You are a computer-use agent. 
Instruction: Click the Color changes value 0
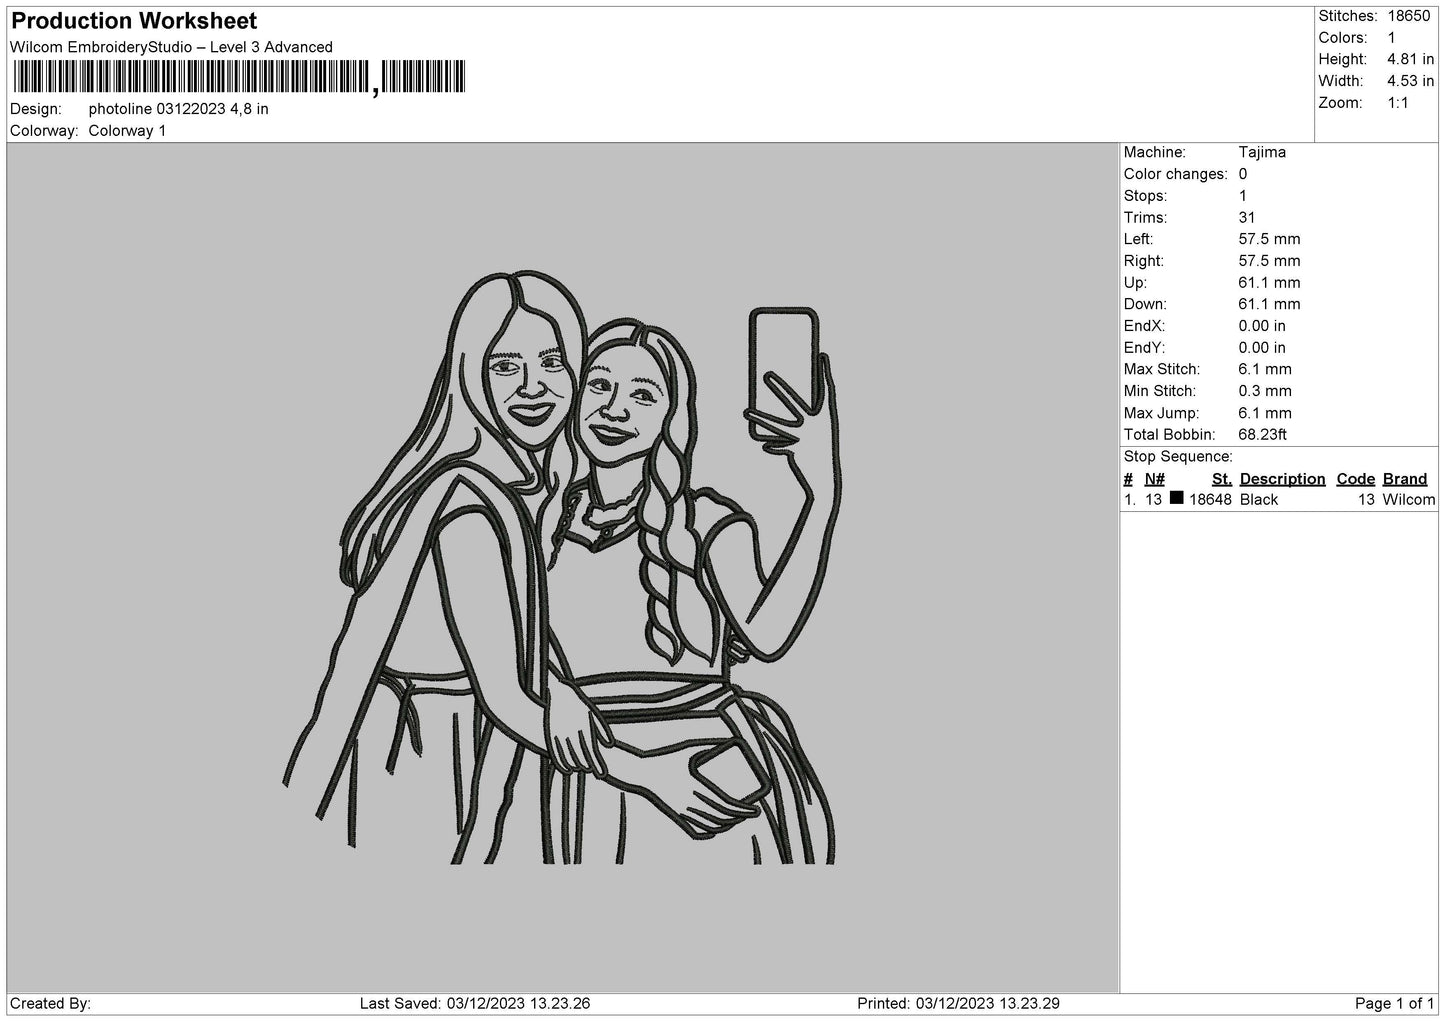tap(1243, 174)
